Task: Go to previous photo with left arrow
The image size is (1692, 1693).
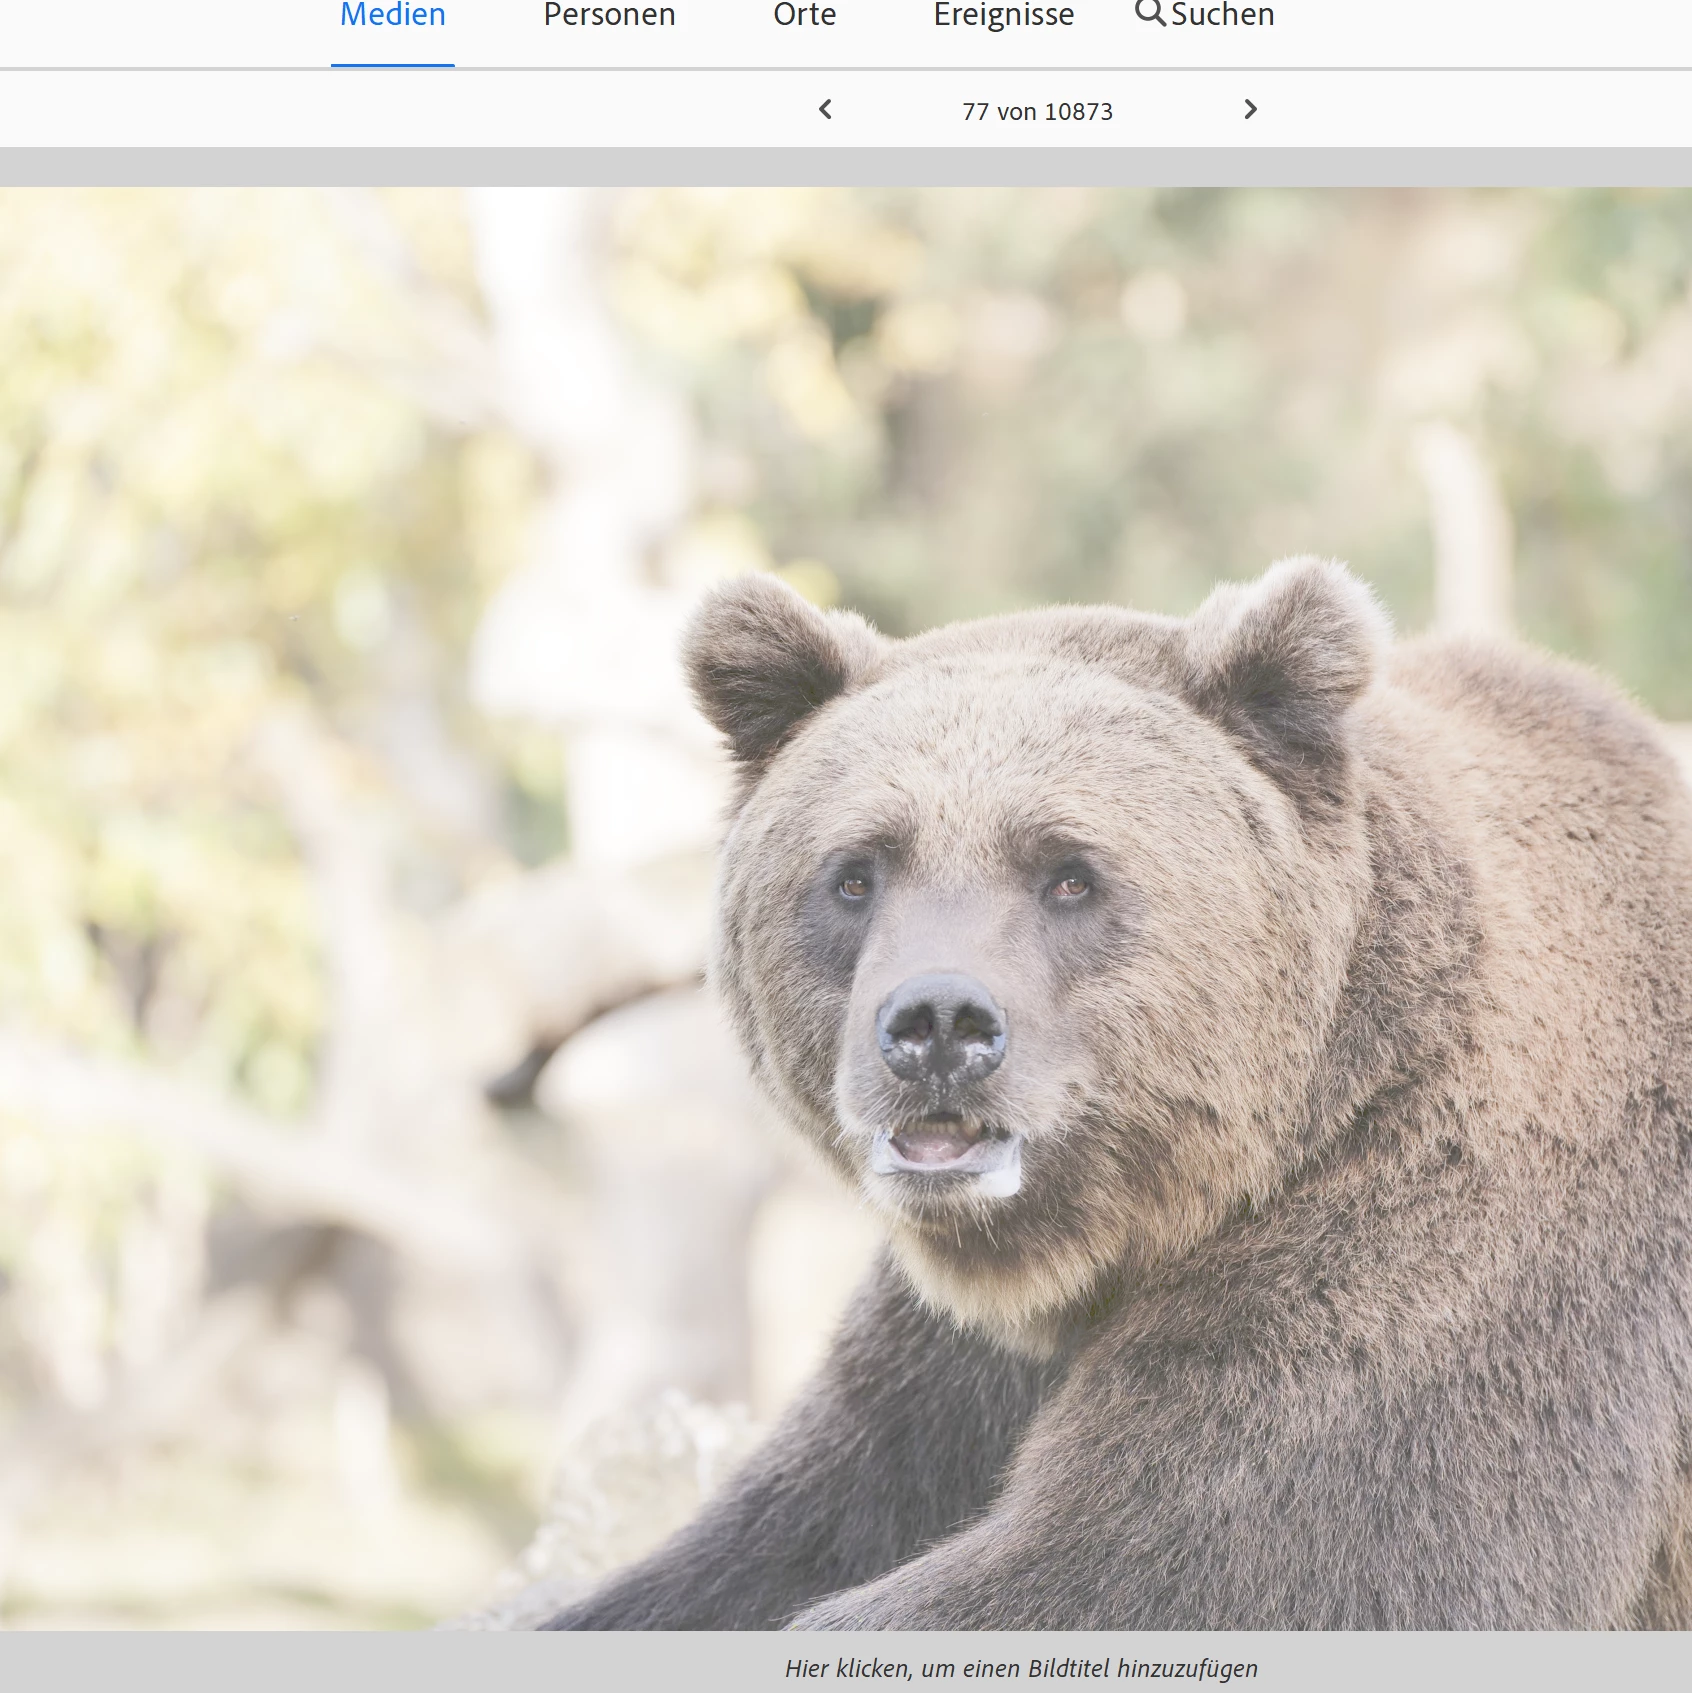Action: 825,110
